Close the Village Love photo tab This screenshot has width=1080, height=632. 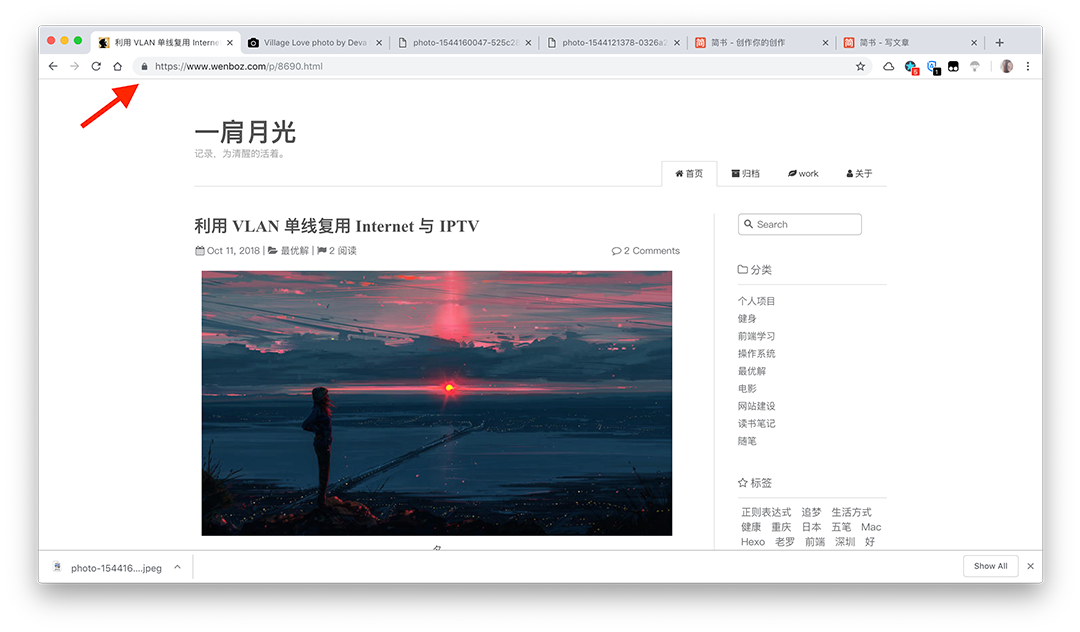(379, 43)
